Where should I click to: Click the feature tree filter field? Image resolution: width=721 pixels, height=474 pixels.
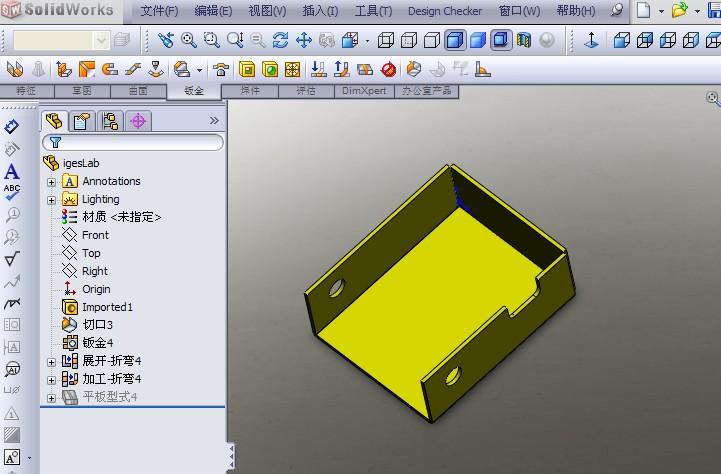[x=133, y=143]
